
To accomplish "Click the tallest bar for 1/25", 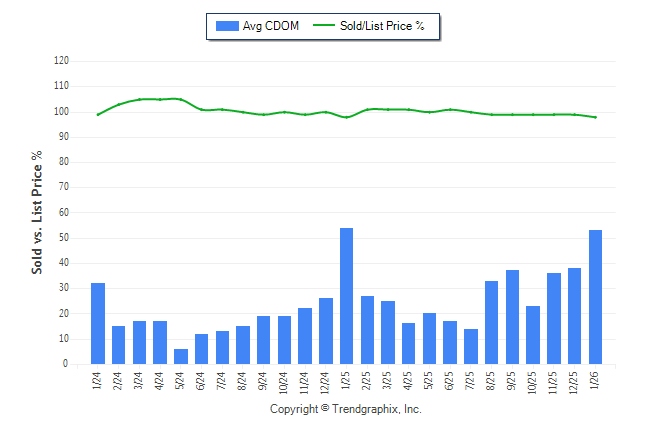I will point(347,296).
